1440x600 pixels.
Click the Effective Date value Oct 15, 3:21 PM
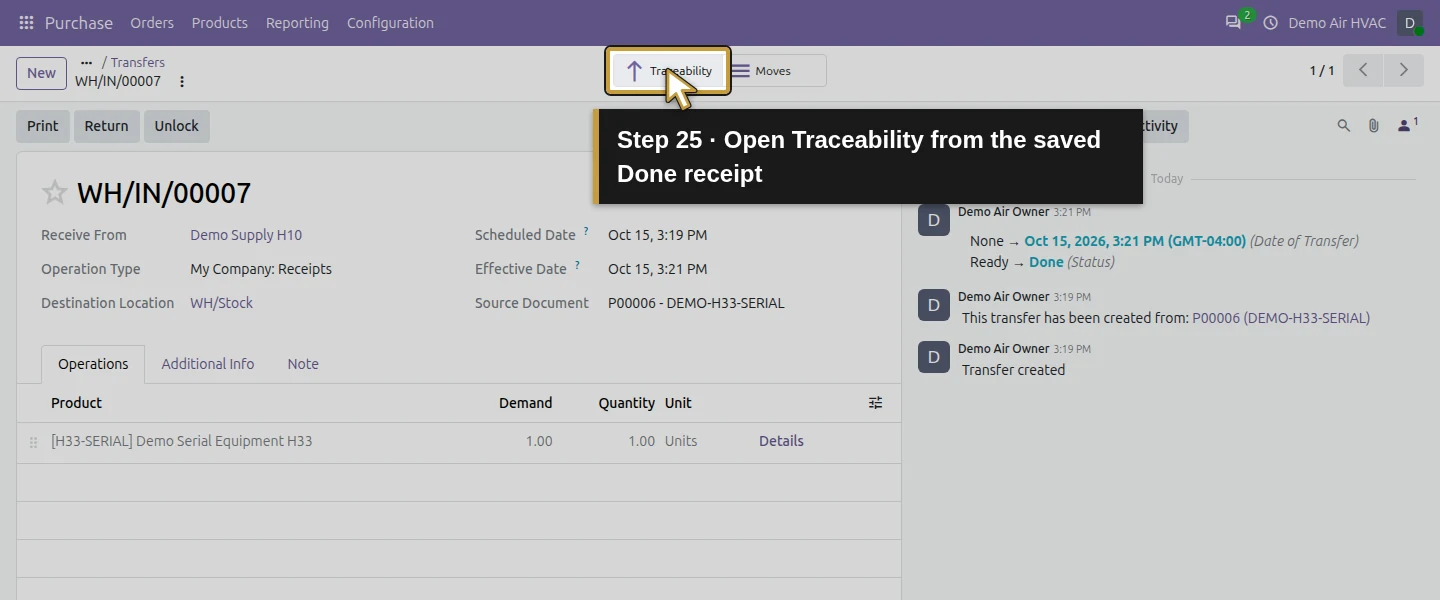[657, 269]
